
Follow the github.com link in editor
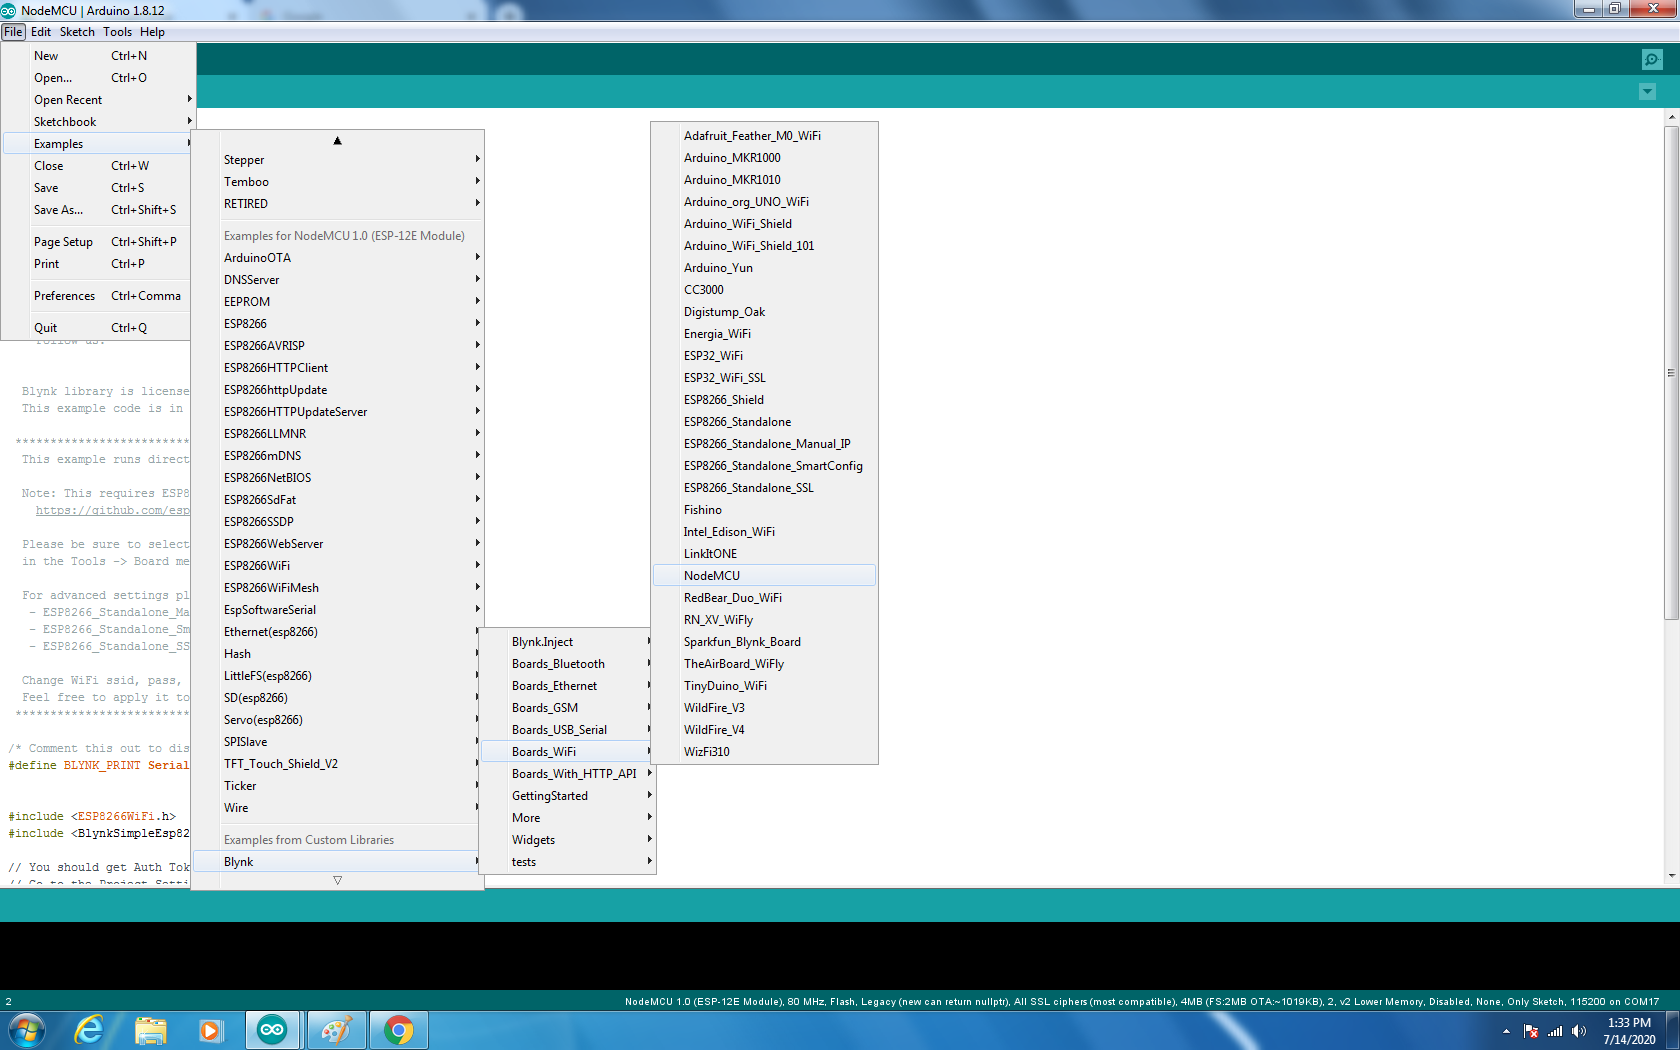tap(112, 510)
